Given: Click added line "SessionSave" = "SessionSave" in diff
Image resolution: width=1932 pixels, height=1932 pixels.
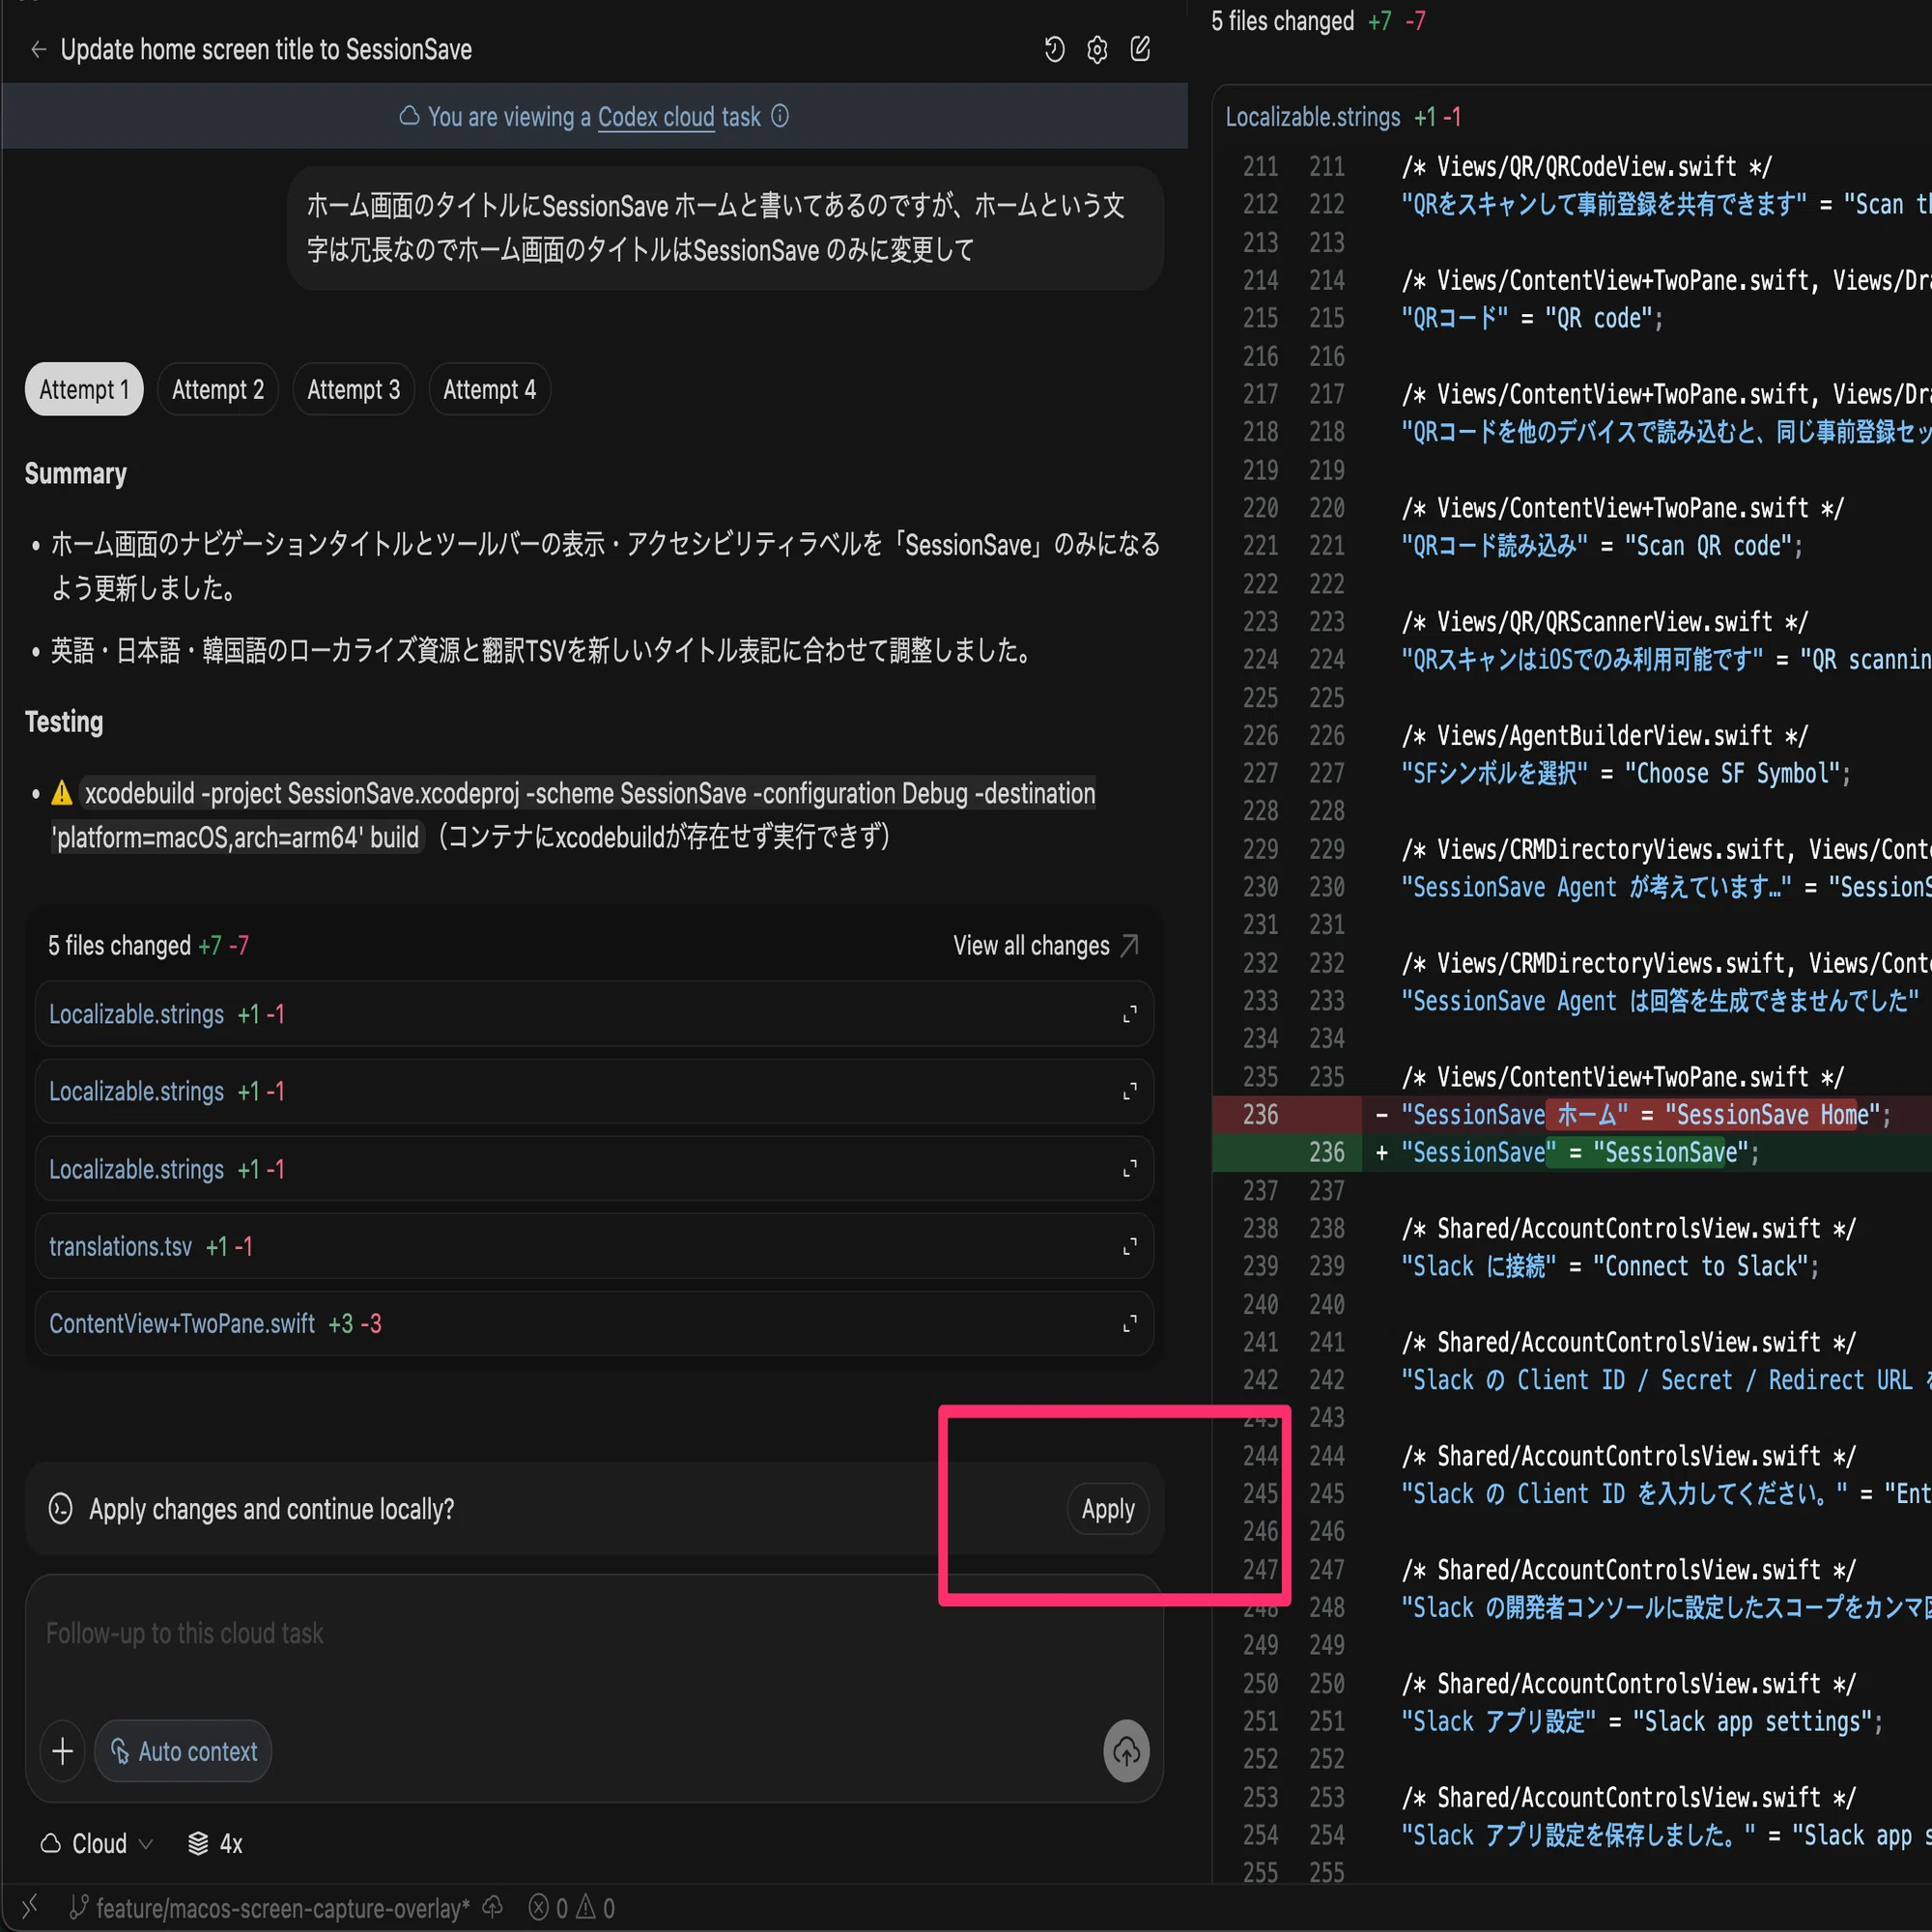Looking at the screenshot, I should 1579,1152.
